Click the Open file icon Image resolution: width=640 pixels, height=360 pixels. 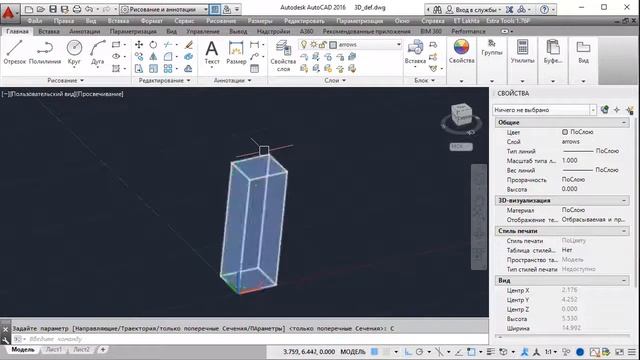[x=40, y=9]
